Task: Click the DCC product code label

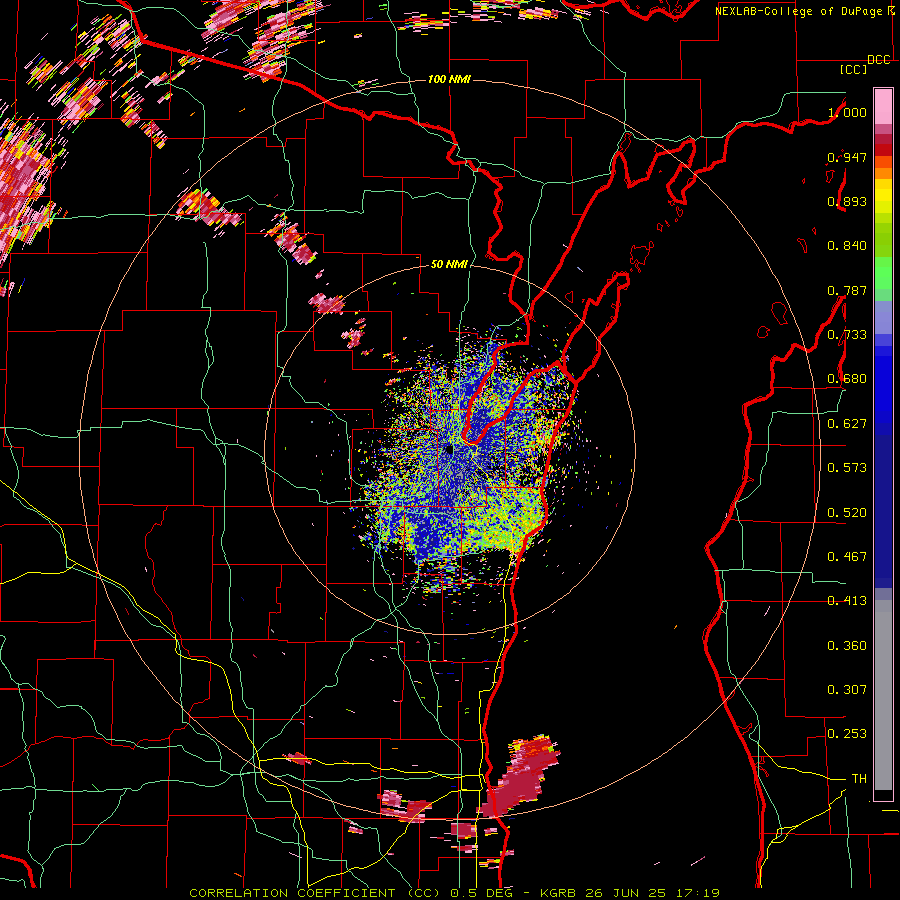Action: coord(878,60)
